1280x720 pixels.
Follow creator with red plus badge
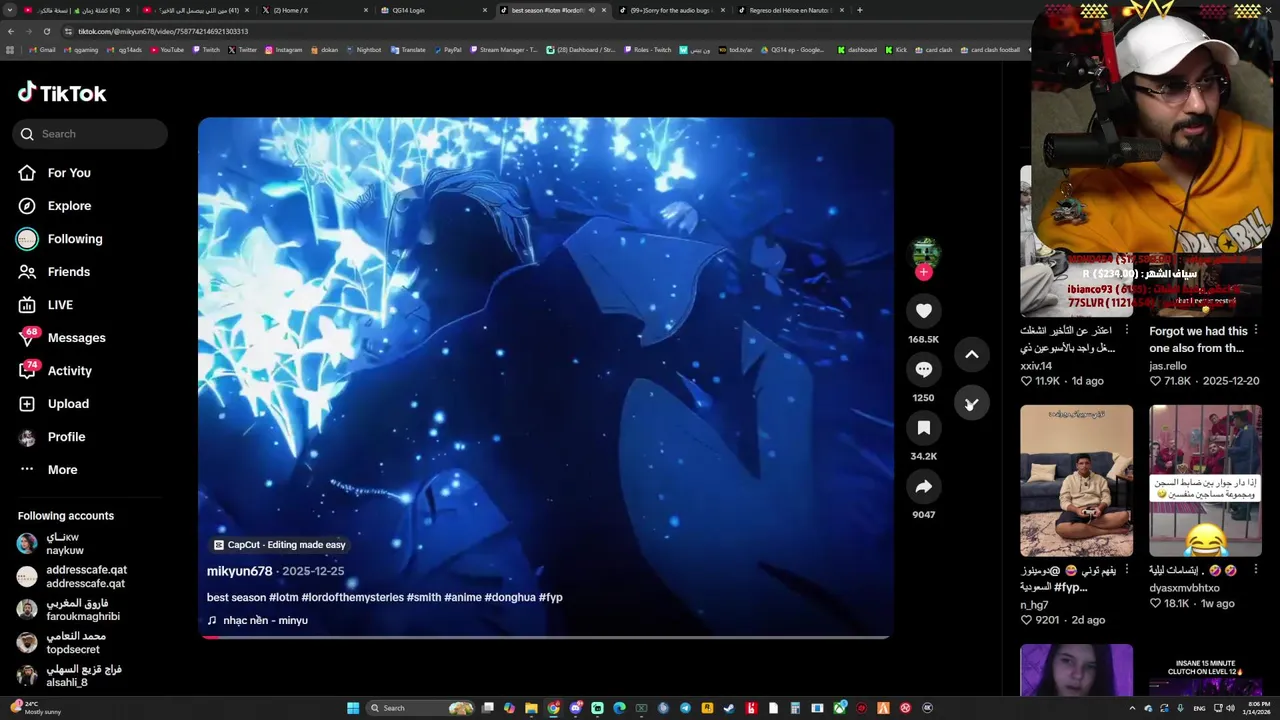pyautogui.click(x=923, y=272)
